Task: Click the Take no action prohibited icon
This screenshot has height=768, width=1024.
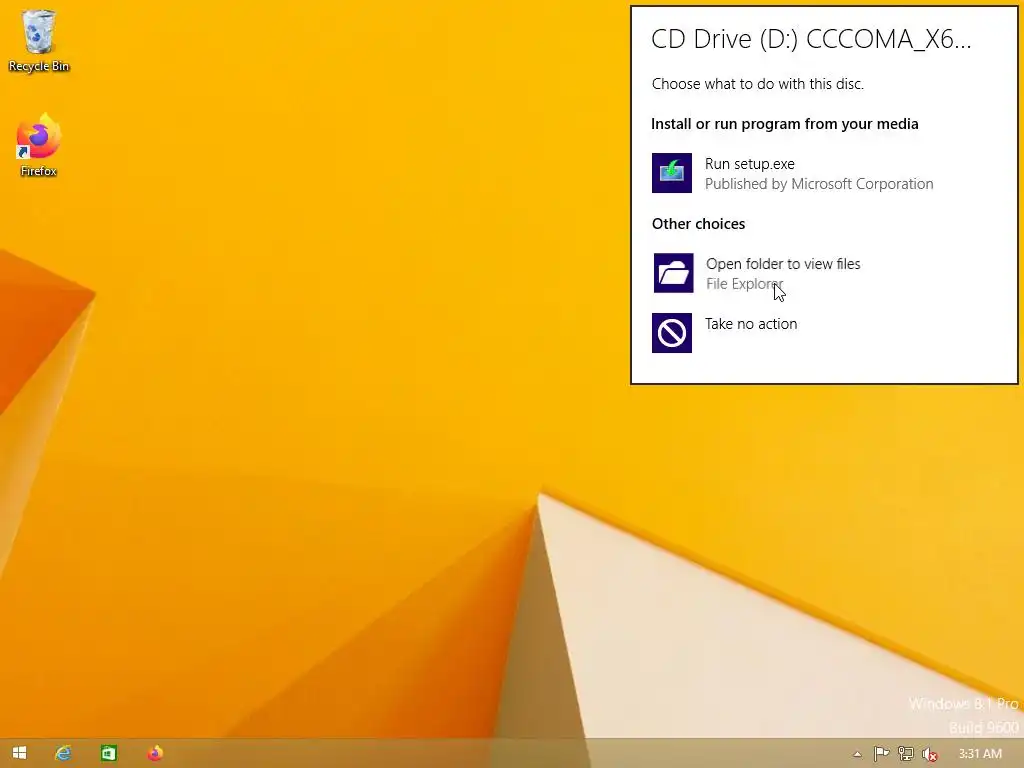Action: click(671, 333)
